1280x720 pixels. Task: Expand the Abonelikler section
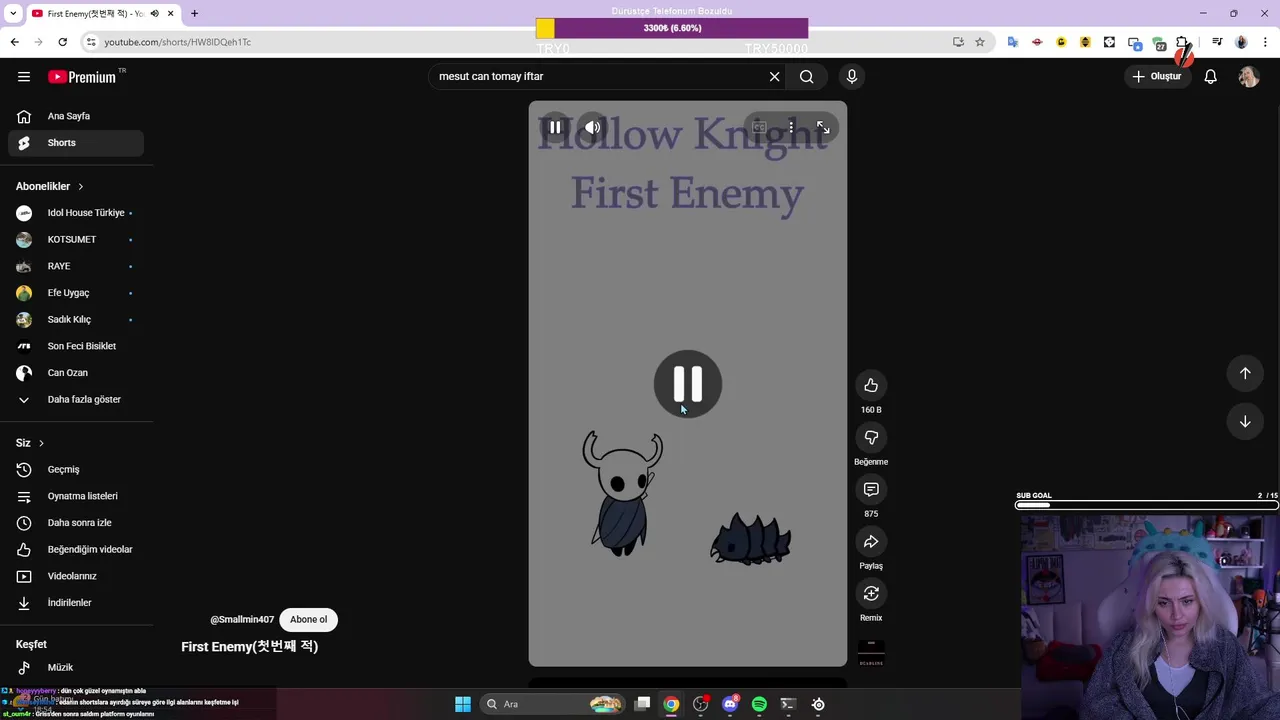coord(50,186)
